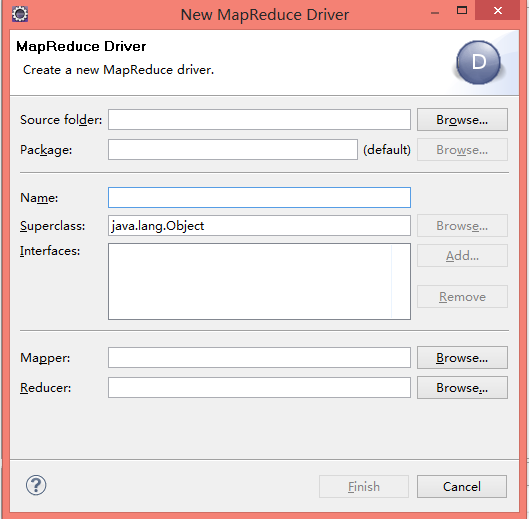Focus the Mapper input field
The image size is (529, 519).
coord(259,357)
